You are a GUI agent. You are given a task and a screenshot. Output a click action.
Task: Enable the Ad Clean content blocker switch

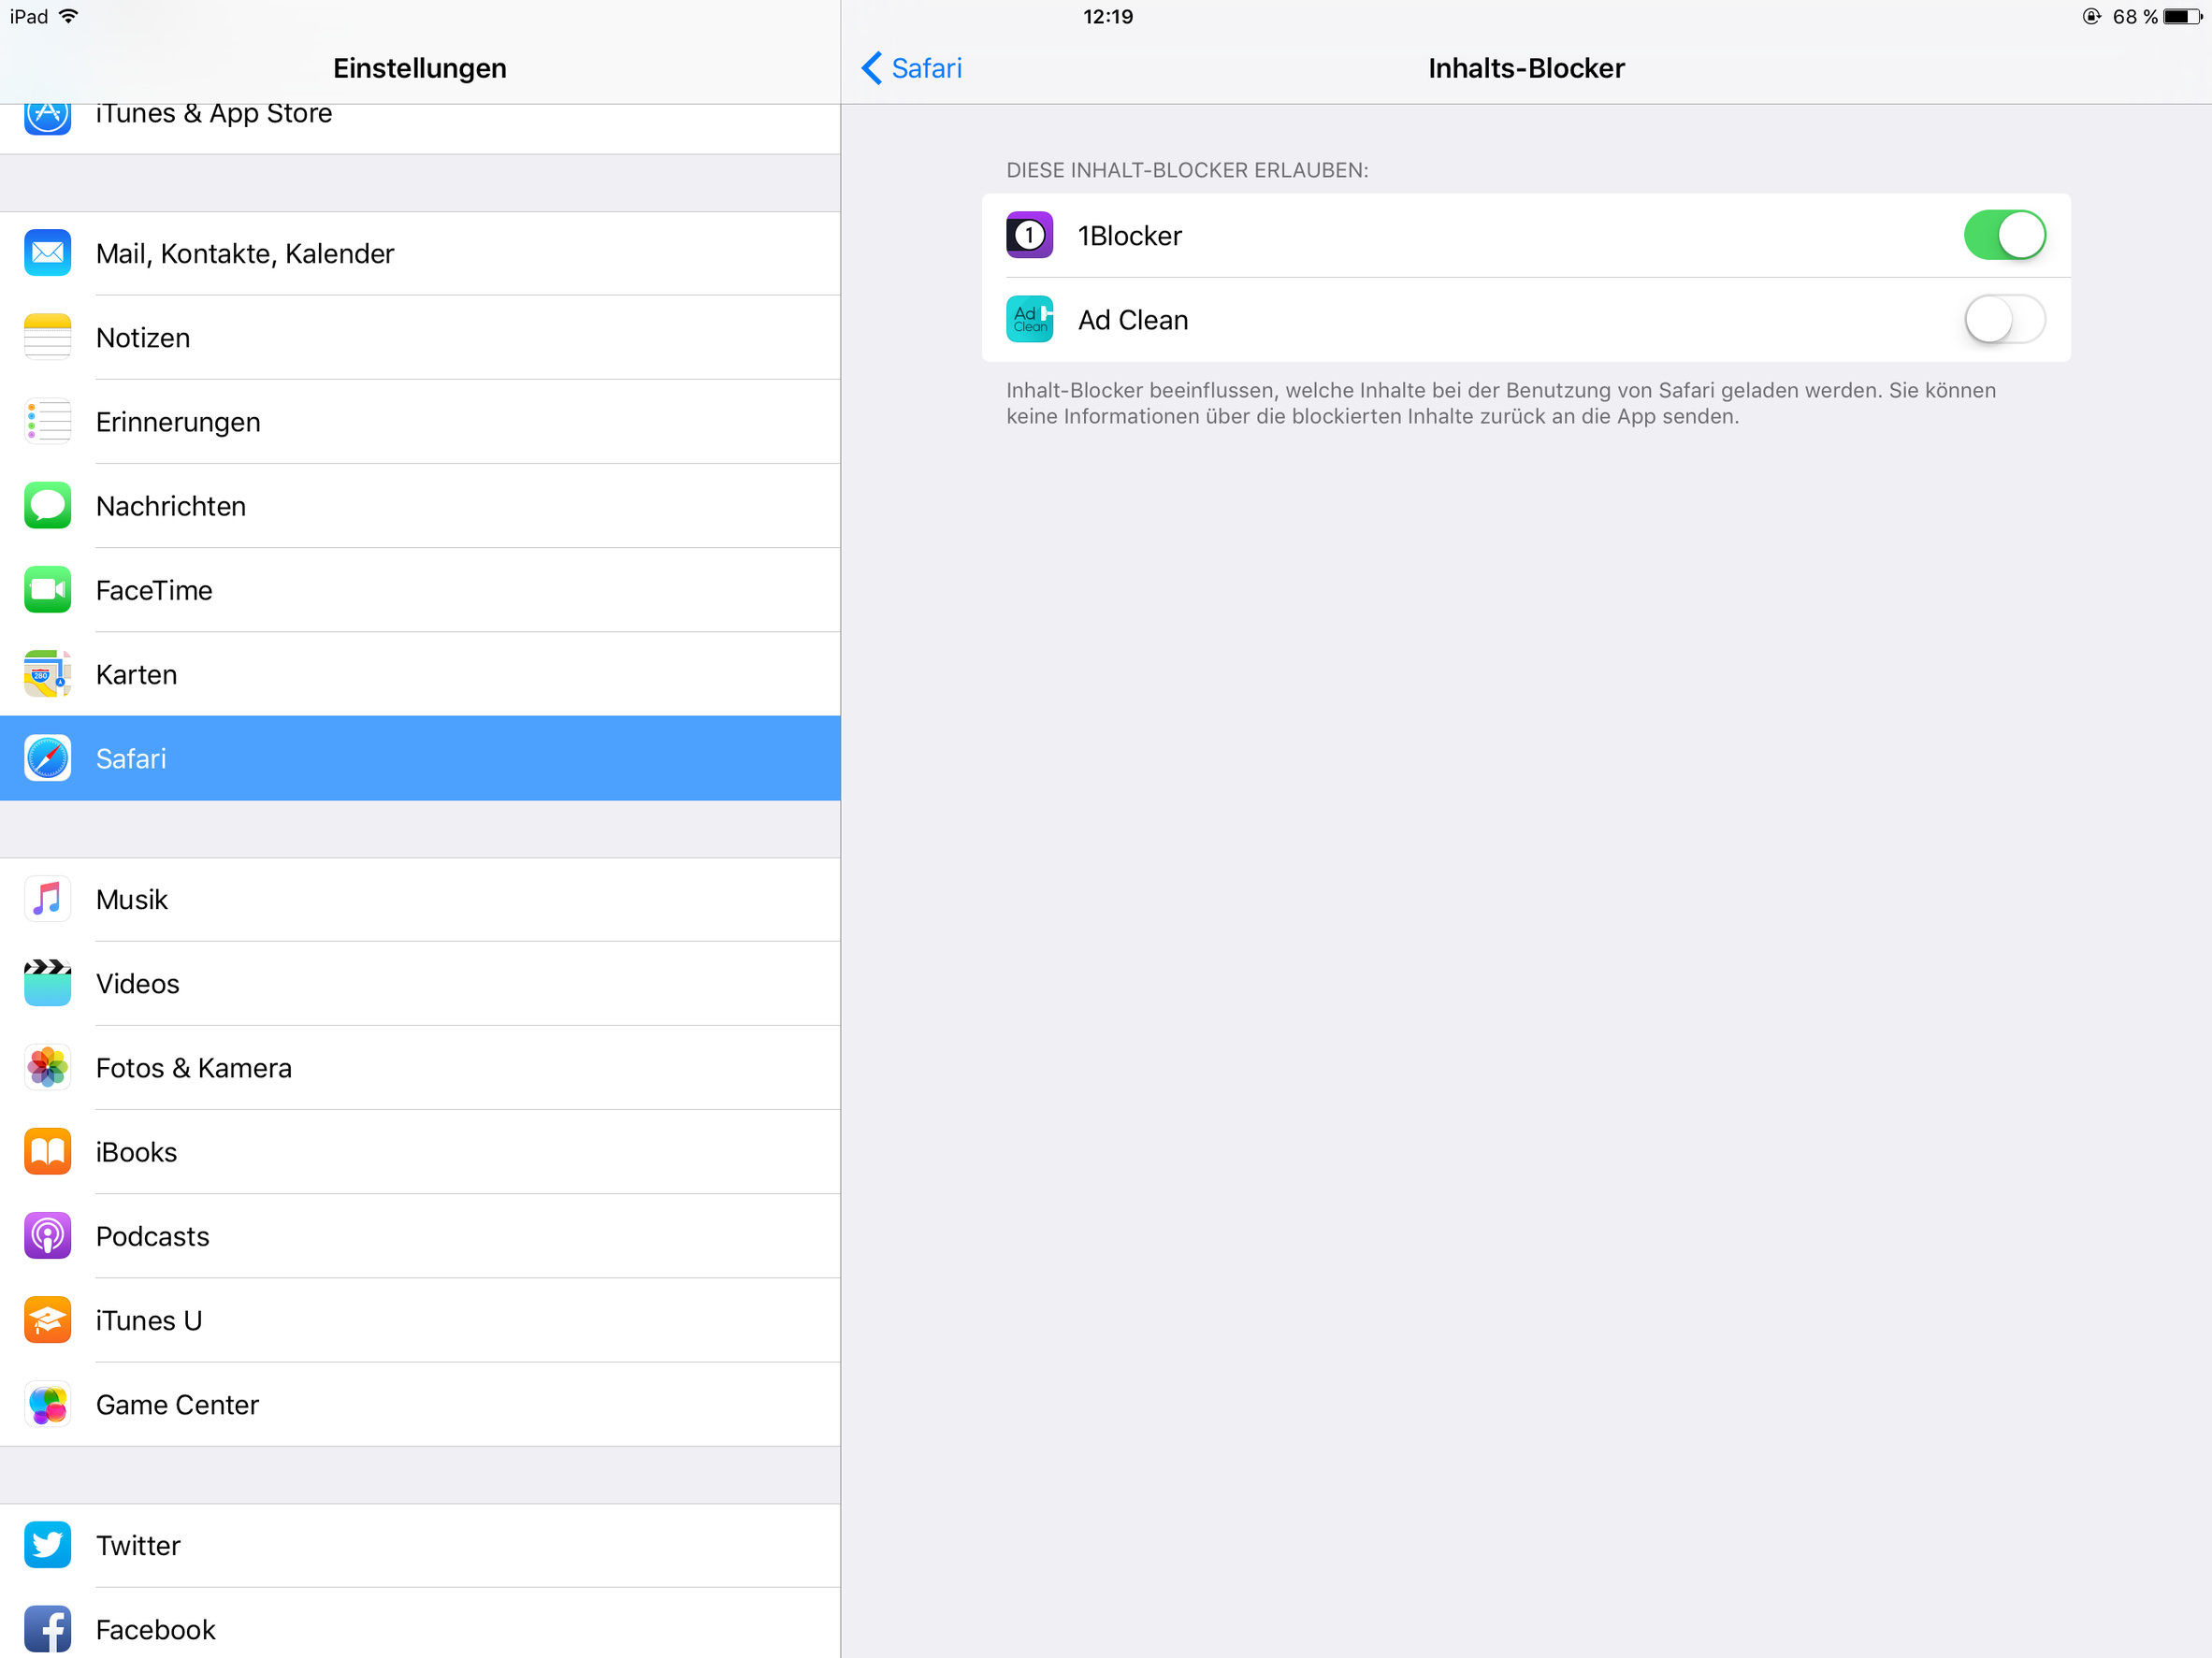pyautogui.click(x=2004, y=319)
